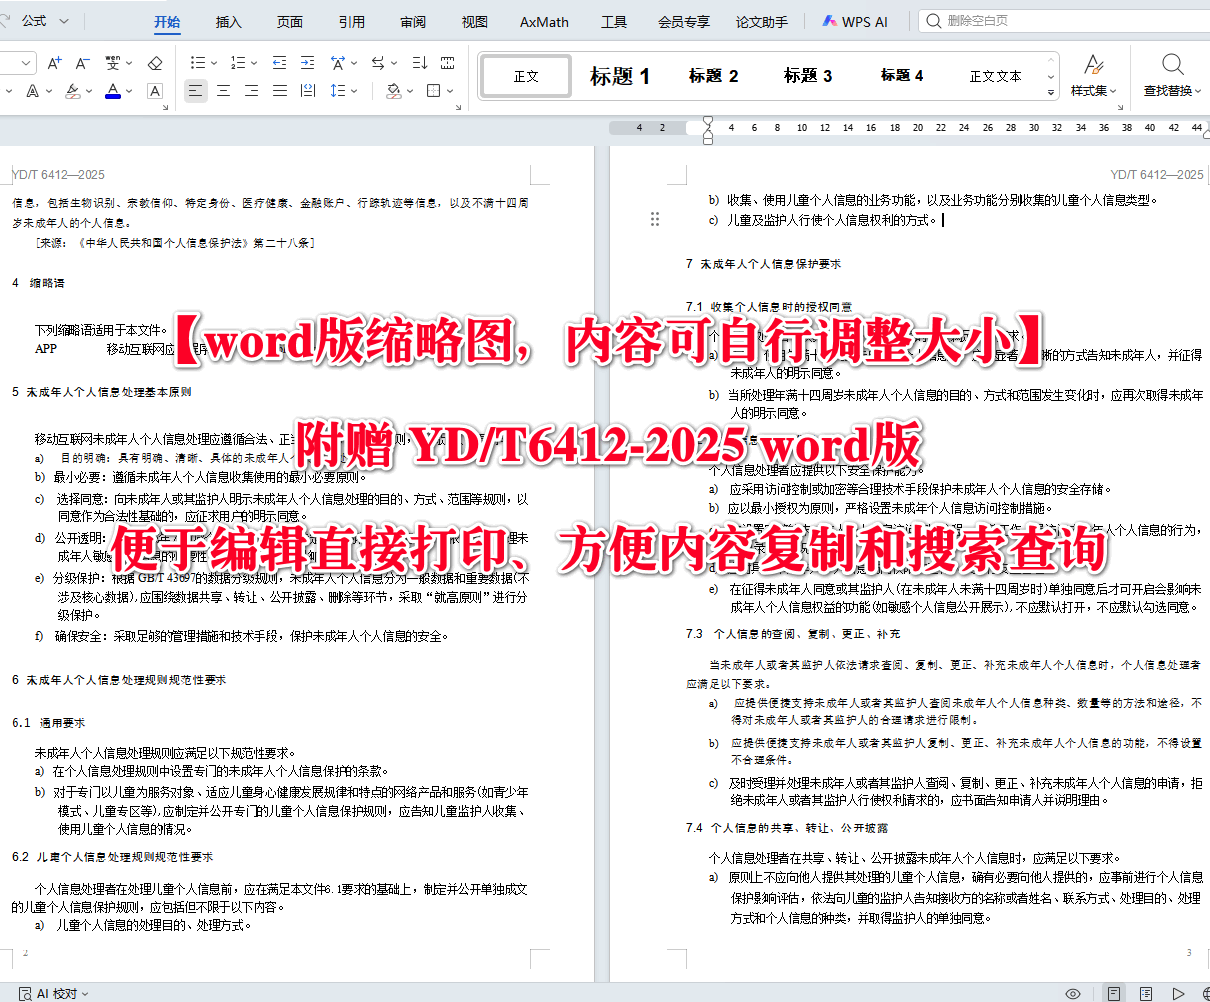Apply the 标题 3 style
Viewport: 1210px width, 1002px height.
coord(807,76)
